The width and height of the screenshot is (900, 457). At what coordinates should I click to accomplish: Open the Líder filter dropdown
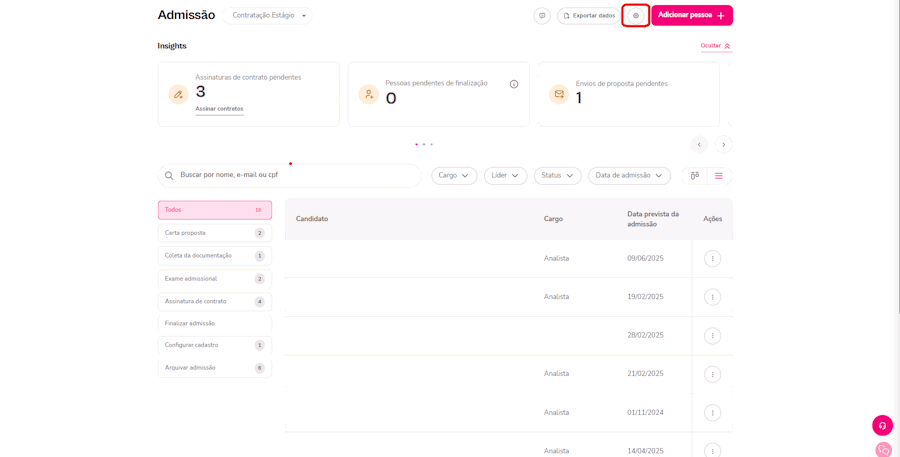click(x=505, y=176)
